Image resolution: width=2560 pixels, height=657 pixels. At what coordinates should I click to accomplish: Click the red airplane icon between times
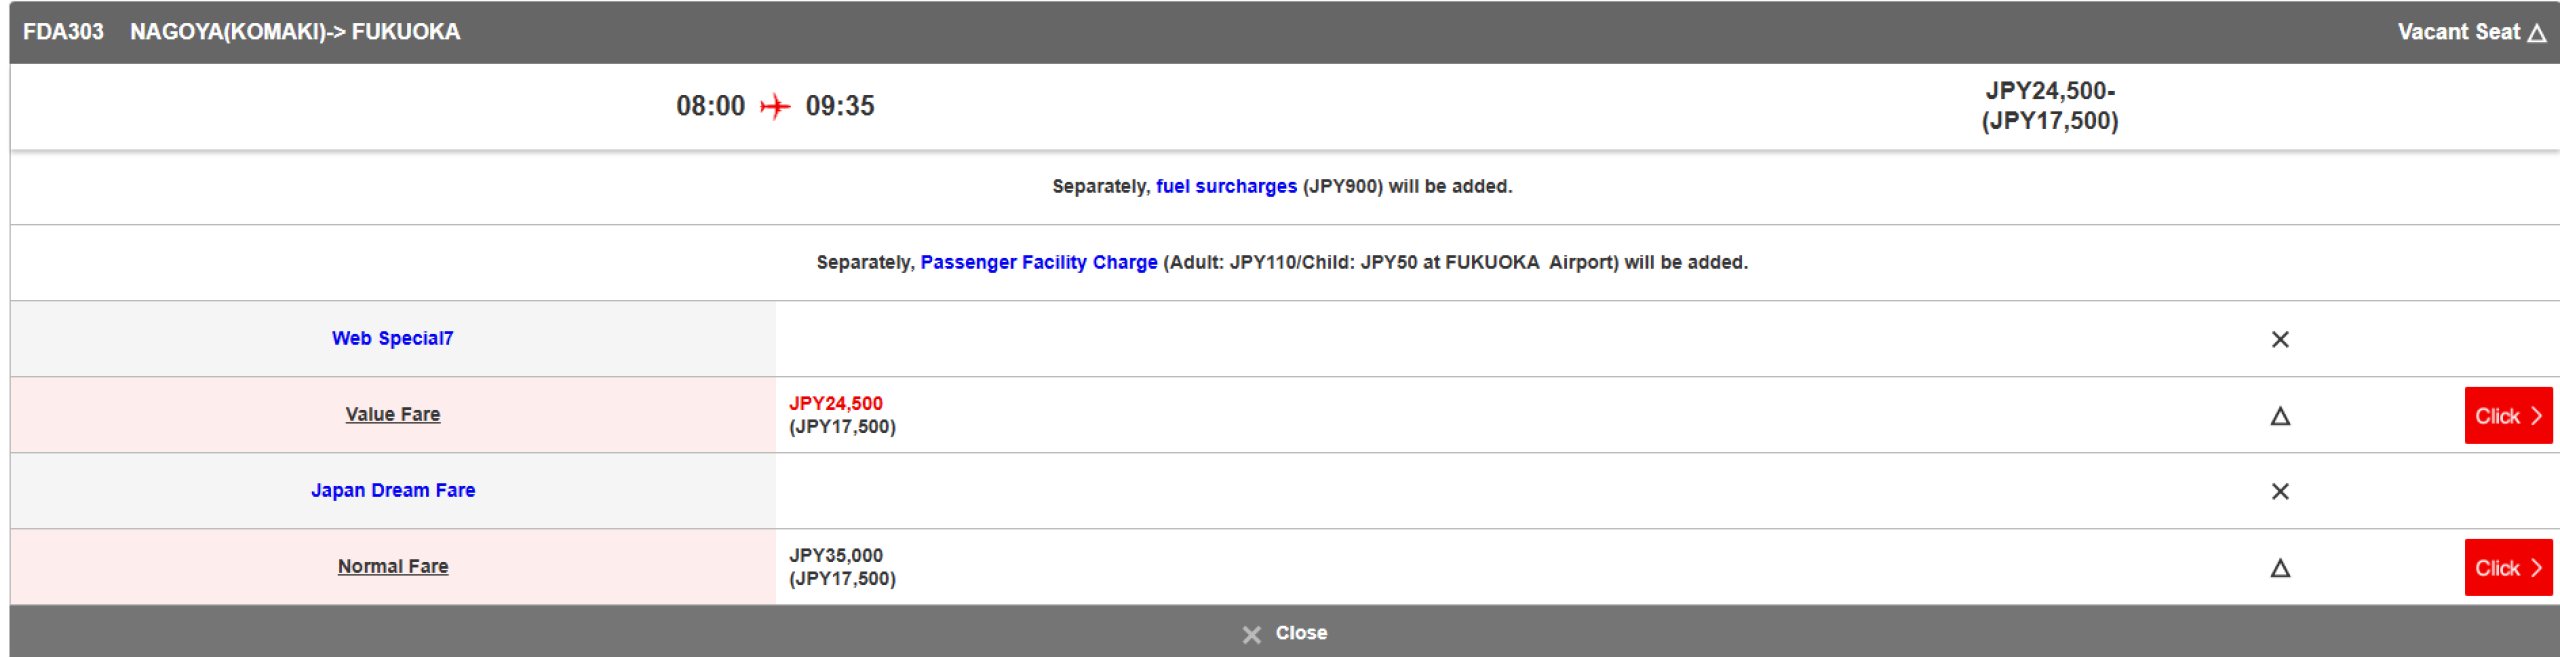pyautogui.click(x=775, y=106)
